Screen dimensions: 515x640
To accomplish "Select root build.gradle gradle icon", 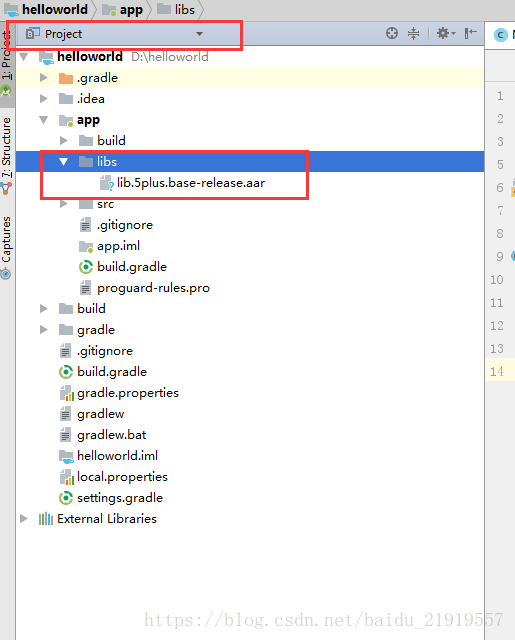I will (x=66, y=372).
